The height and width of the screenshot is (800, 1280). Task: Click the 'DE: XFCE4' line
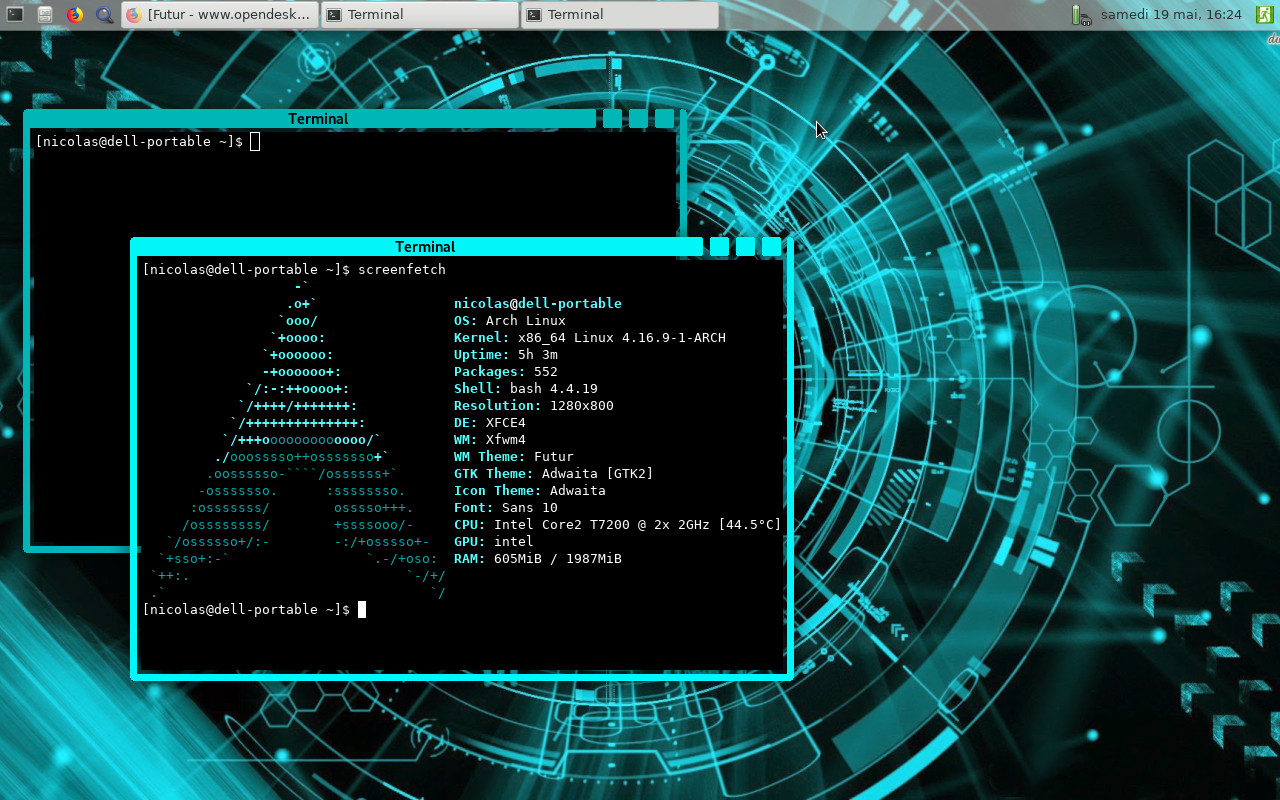tap(490, 423)
